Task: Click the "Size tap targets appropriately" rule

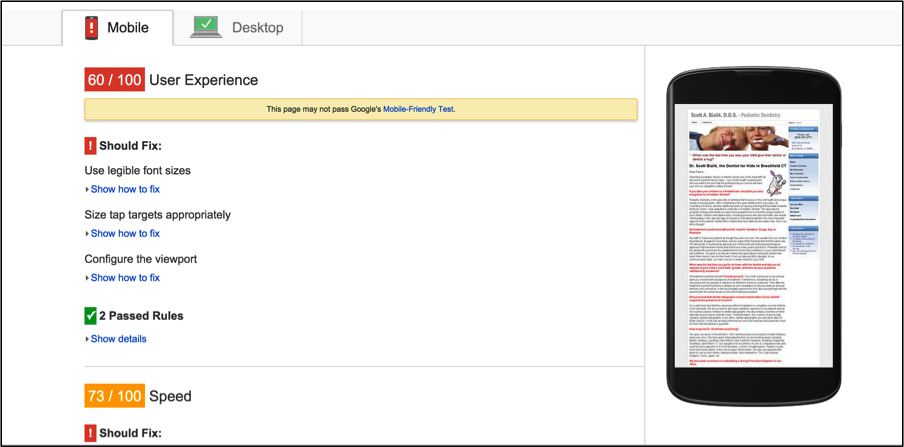Action: tap(157, 215)
